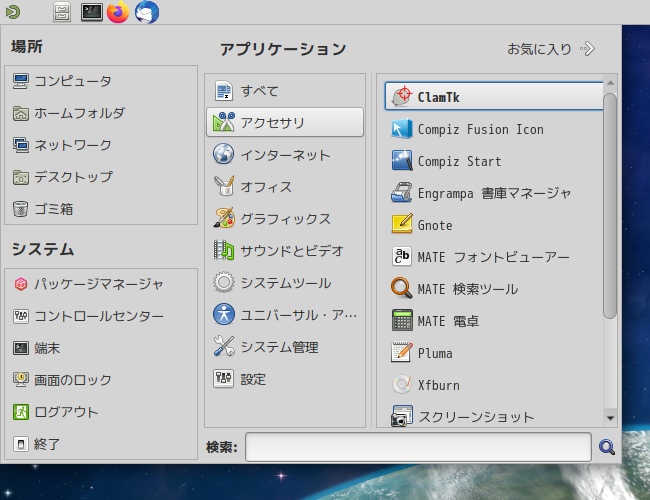Select 設定 category
The height and width of the screenshot is (500, 650).
click(285, 379)
